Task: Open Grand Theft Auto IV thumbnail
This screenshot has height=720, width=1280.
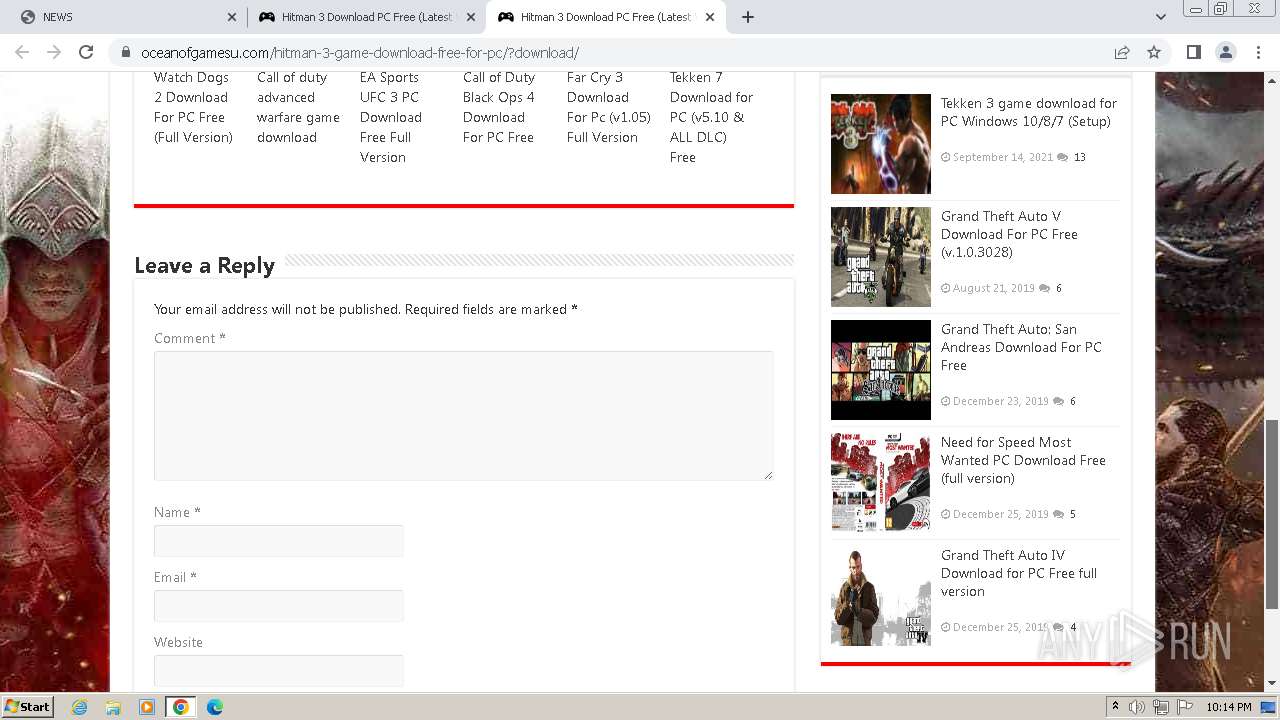Action: point(881,596)
